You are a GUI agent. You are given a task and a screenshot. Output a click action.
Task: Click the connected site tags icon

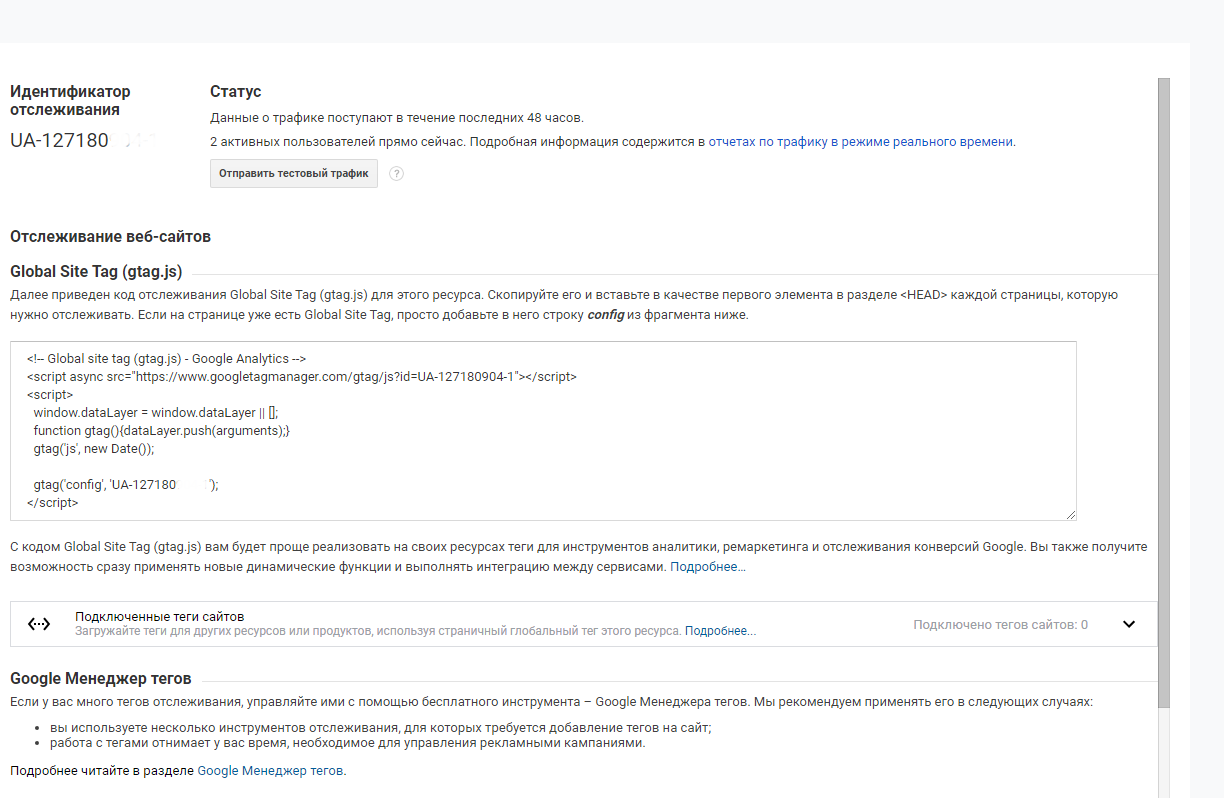coord(39,624)
